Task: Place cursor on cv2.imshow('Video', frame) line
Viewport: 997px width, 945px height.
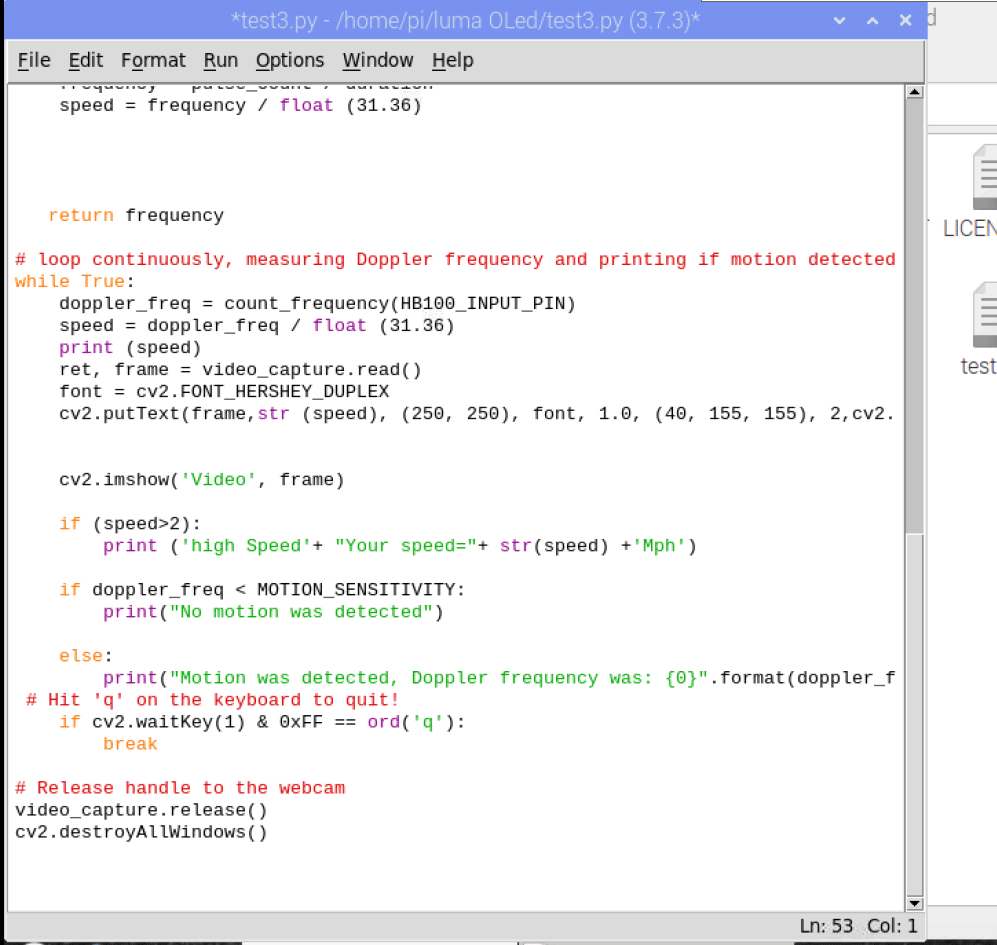Action: [201, 480]
